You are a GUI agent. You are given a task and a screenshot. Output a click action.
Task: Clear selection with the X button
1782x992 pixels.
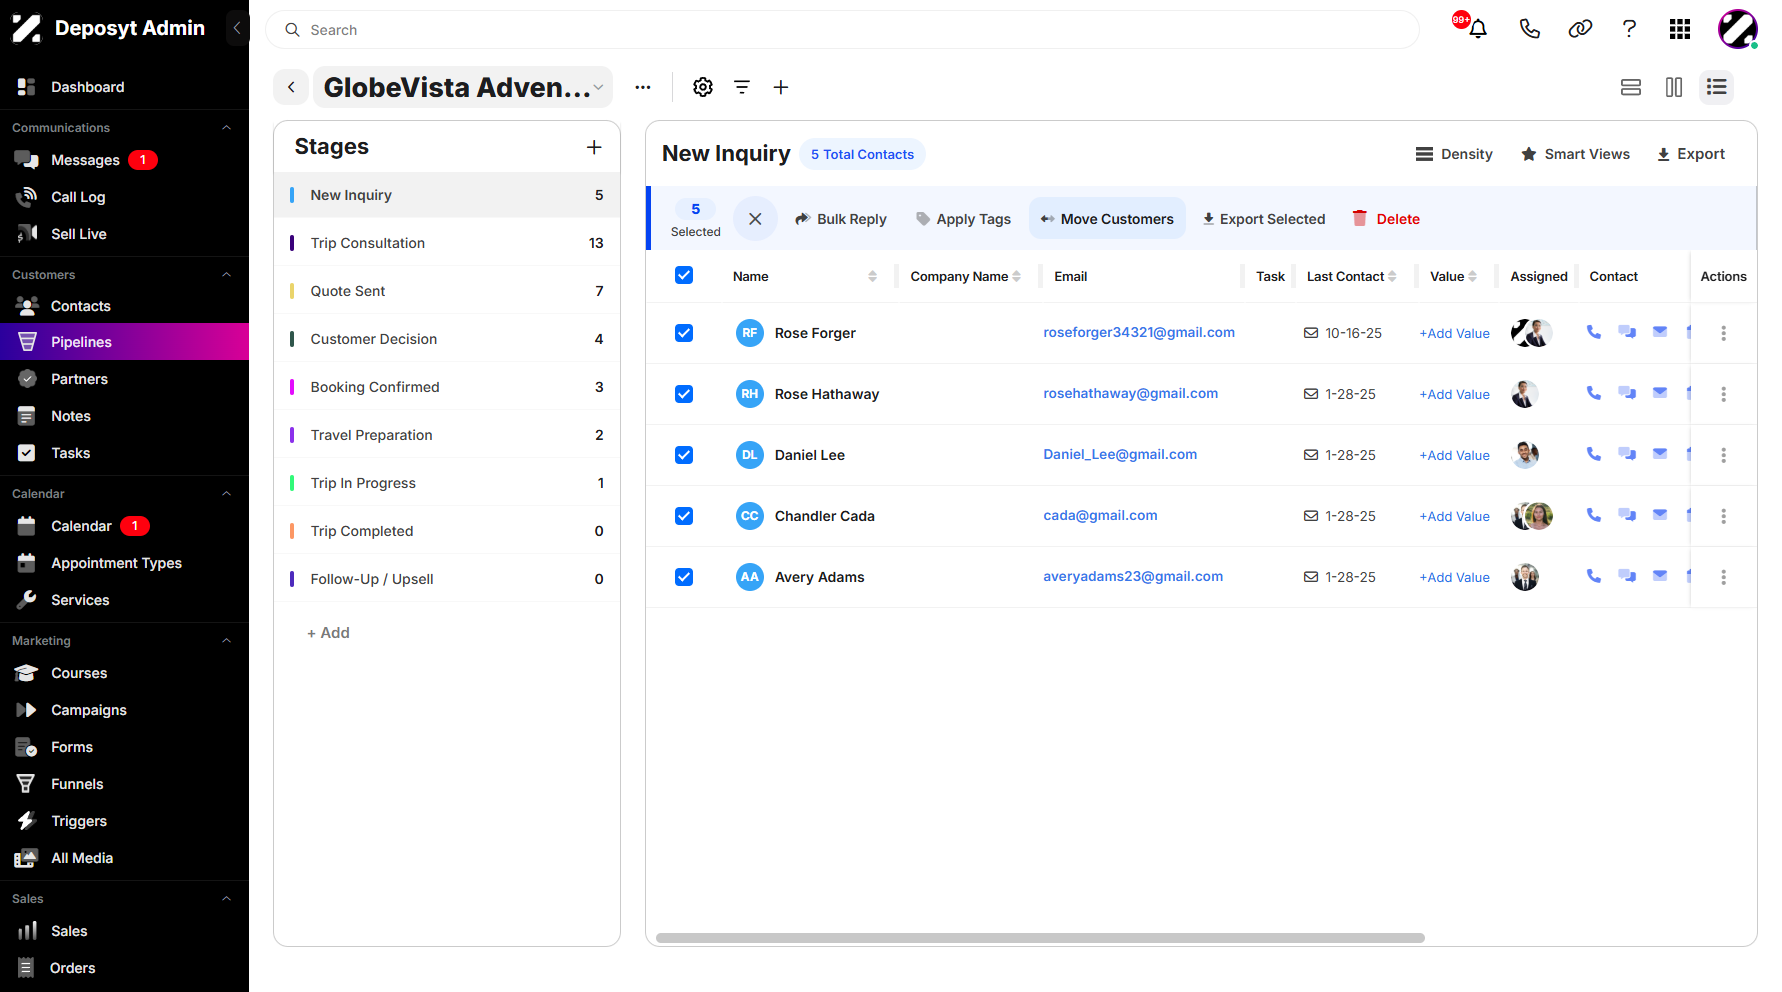tap(755, 219)
